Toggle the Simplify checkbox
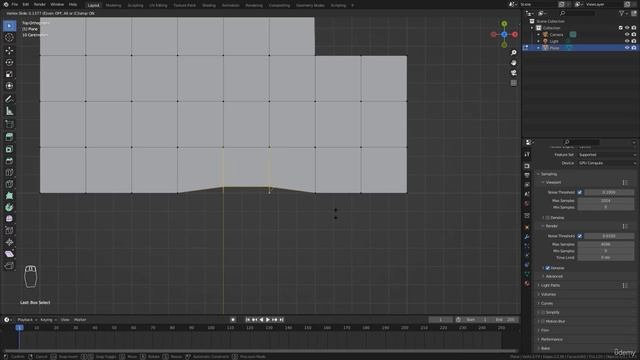 coord(543,313)
